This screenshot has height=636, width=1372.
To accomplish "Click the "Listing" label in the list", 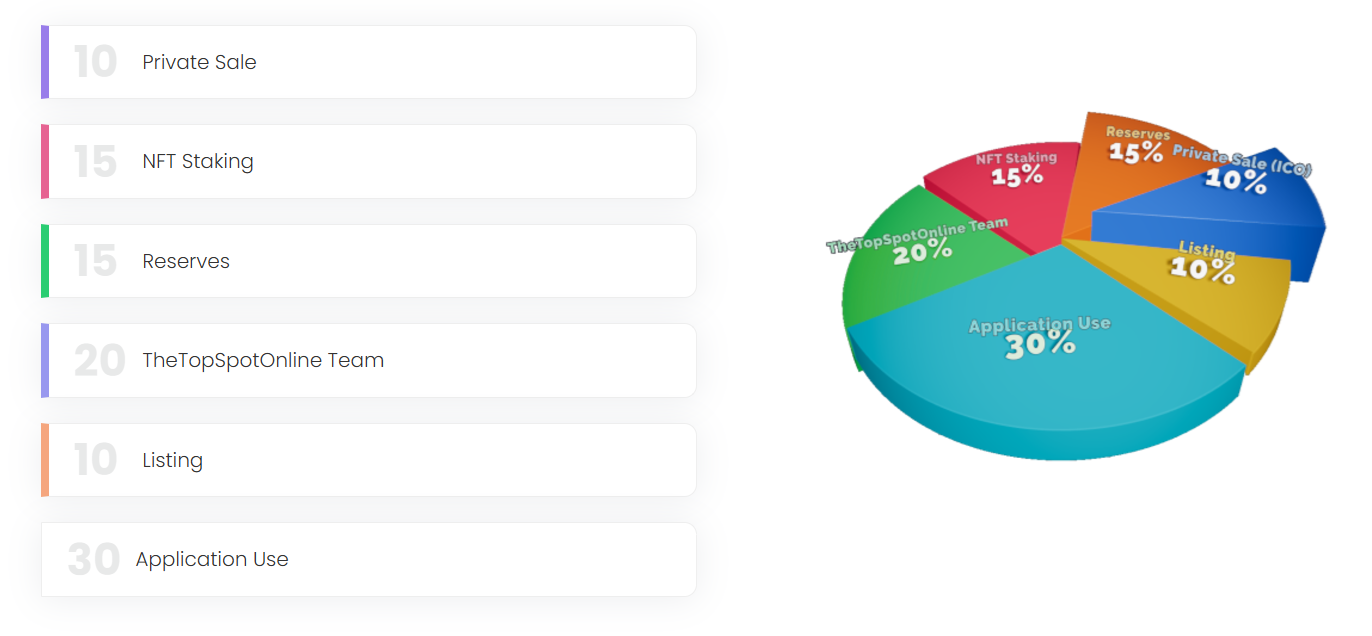I will (x=172, y=460).
